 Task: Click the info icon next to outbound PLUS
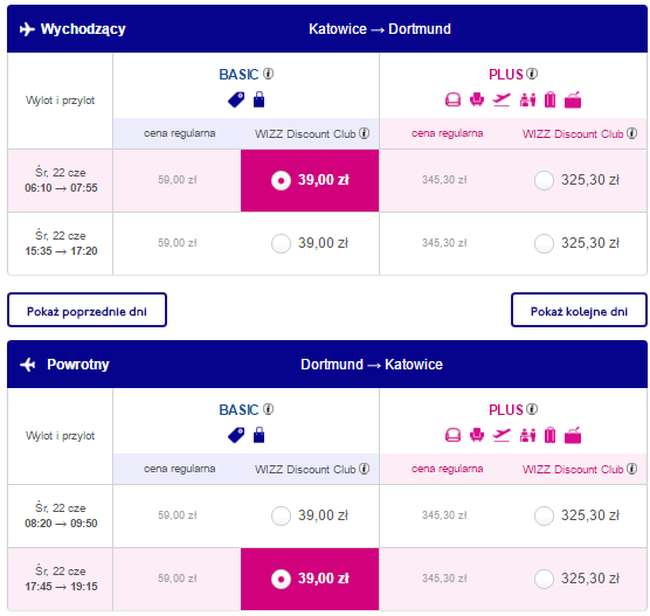532,74
